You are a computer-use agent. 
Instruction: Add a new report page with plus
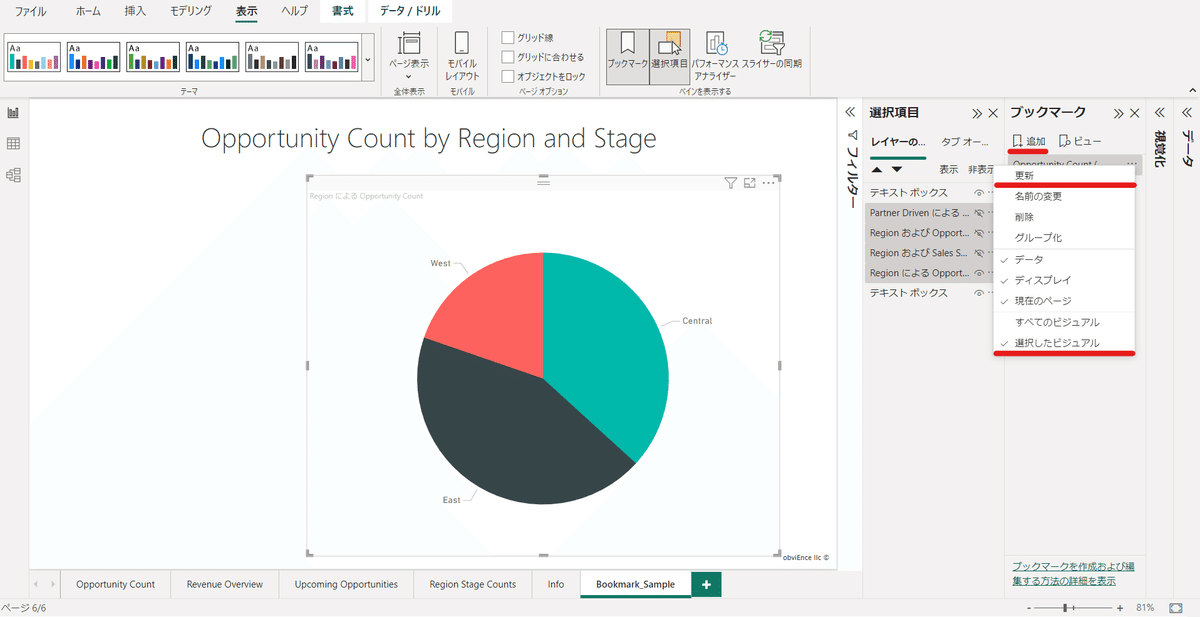coord(706,584)
